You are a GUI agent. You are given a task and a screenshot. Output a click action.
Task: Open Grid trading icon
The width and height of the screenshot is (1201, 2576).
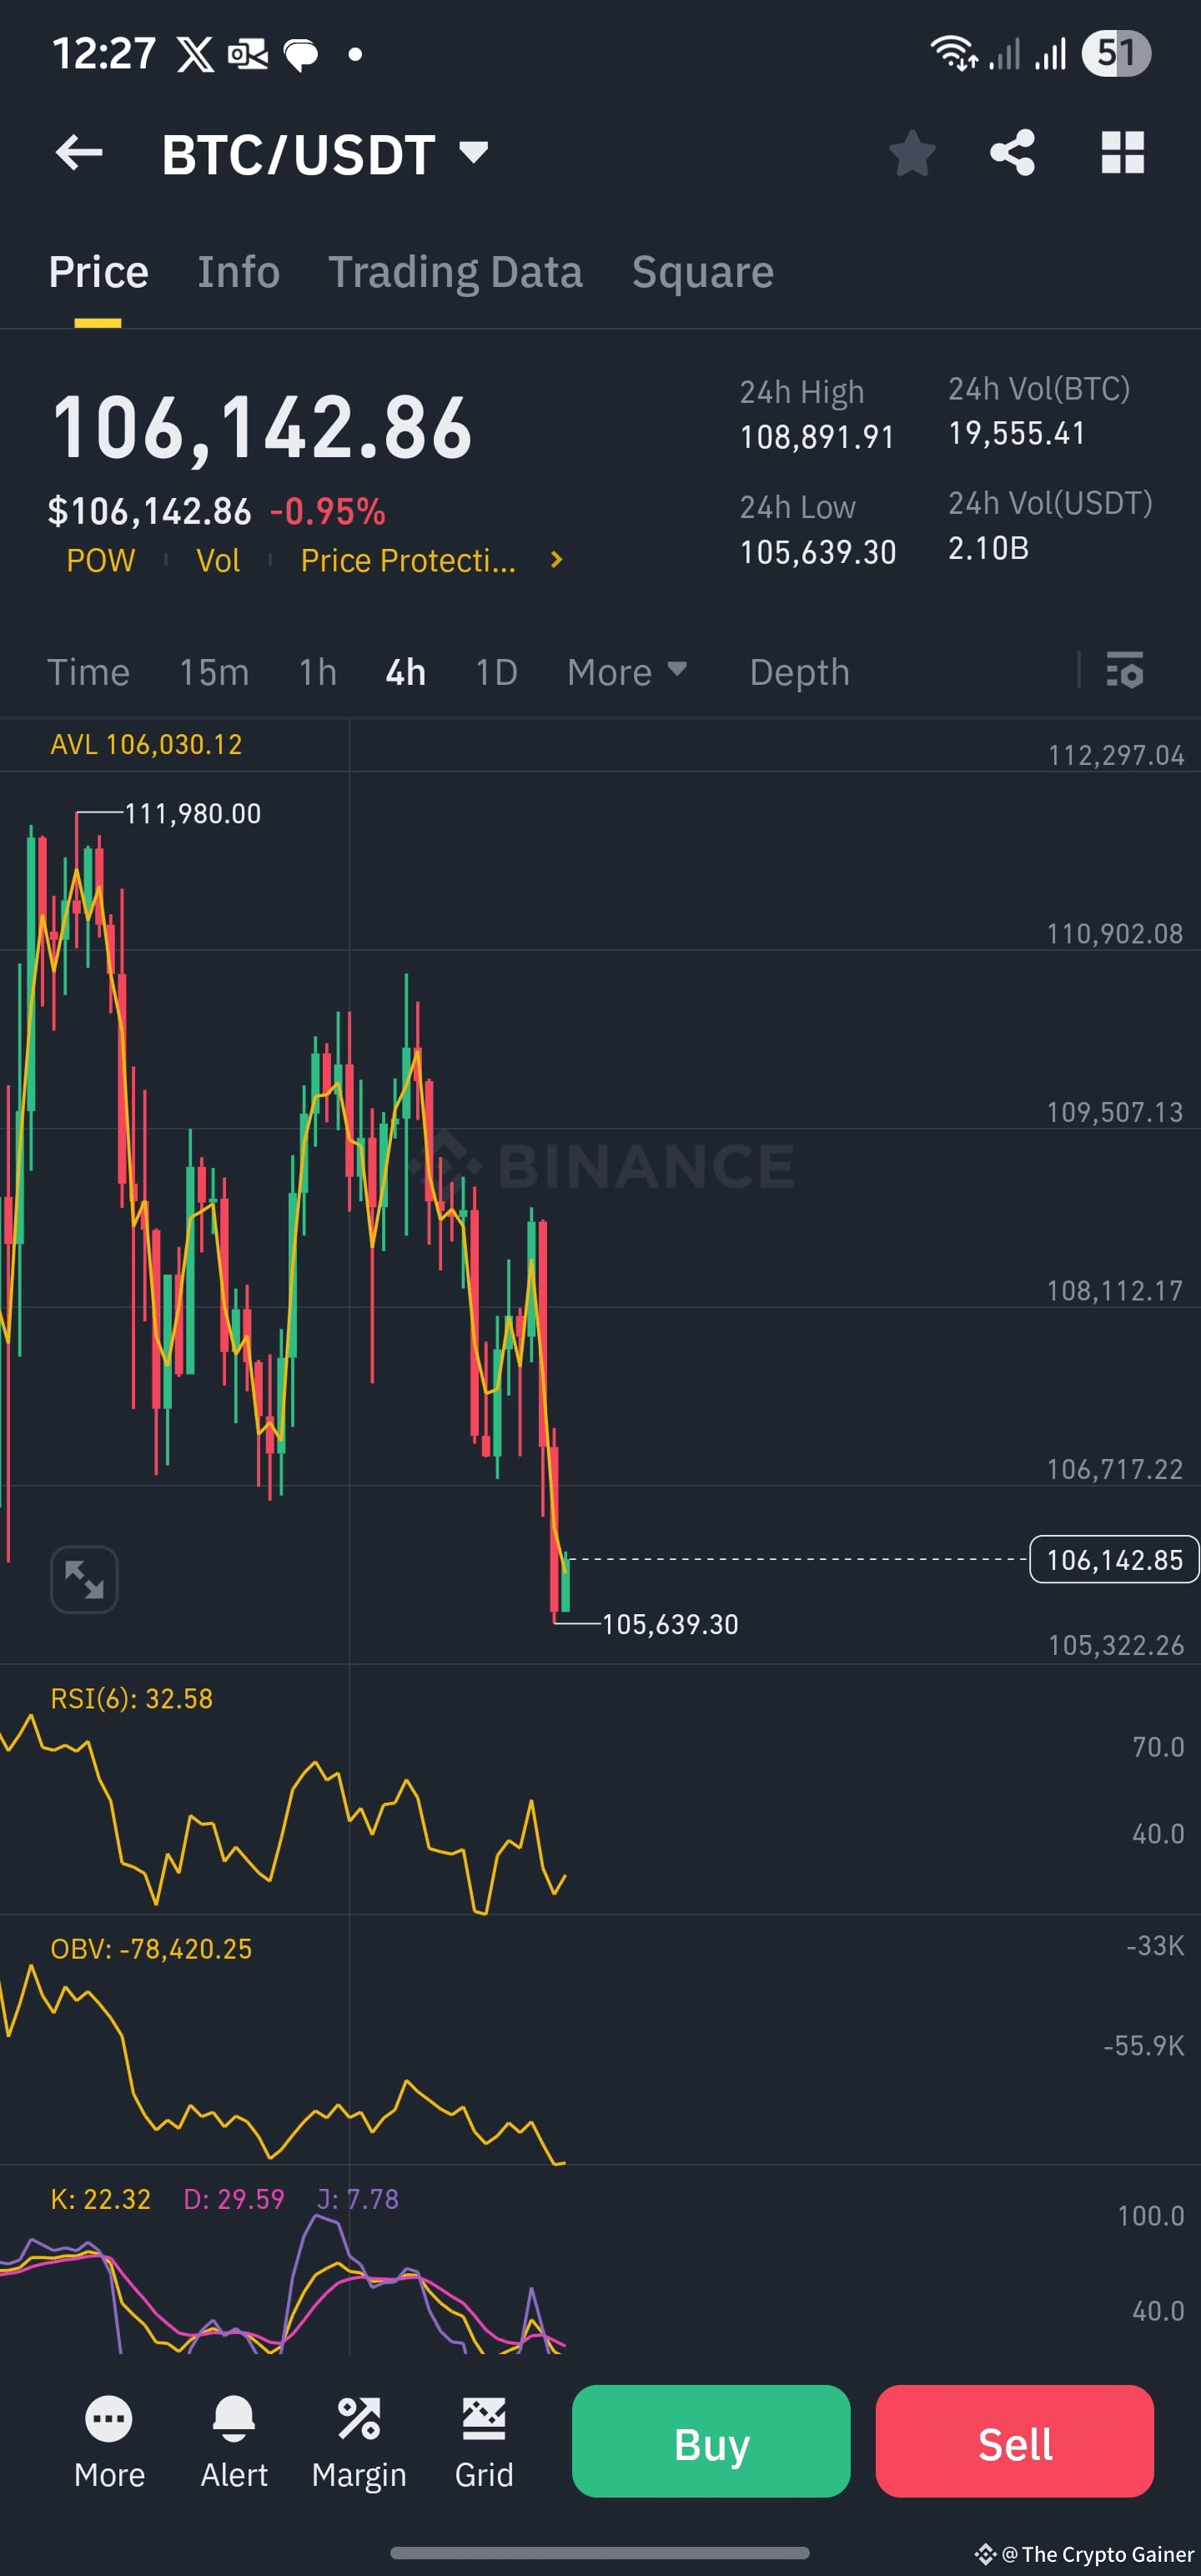[x=484, y=2440]
